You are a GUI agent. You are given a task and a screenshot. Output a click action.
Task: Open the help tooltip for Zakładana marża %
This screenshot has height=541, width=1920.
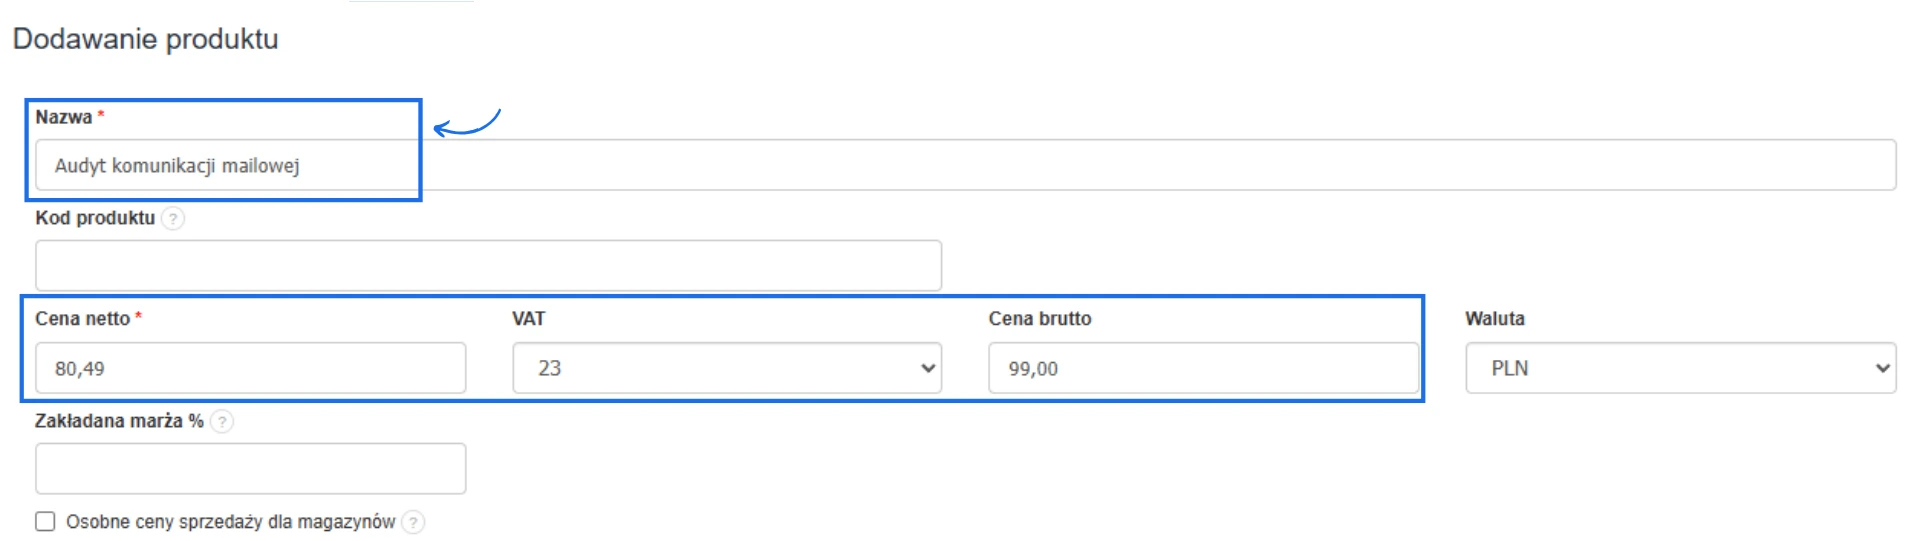(x=222, y=421)
